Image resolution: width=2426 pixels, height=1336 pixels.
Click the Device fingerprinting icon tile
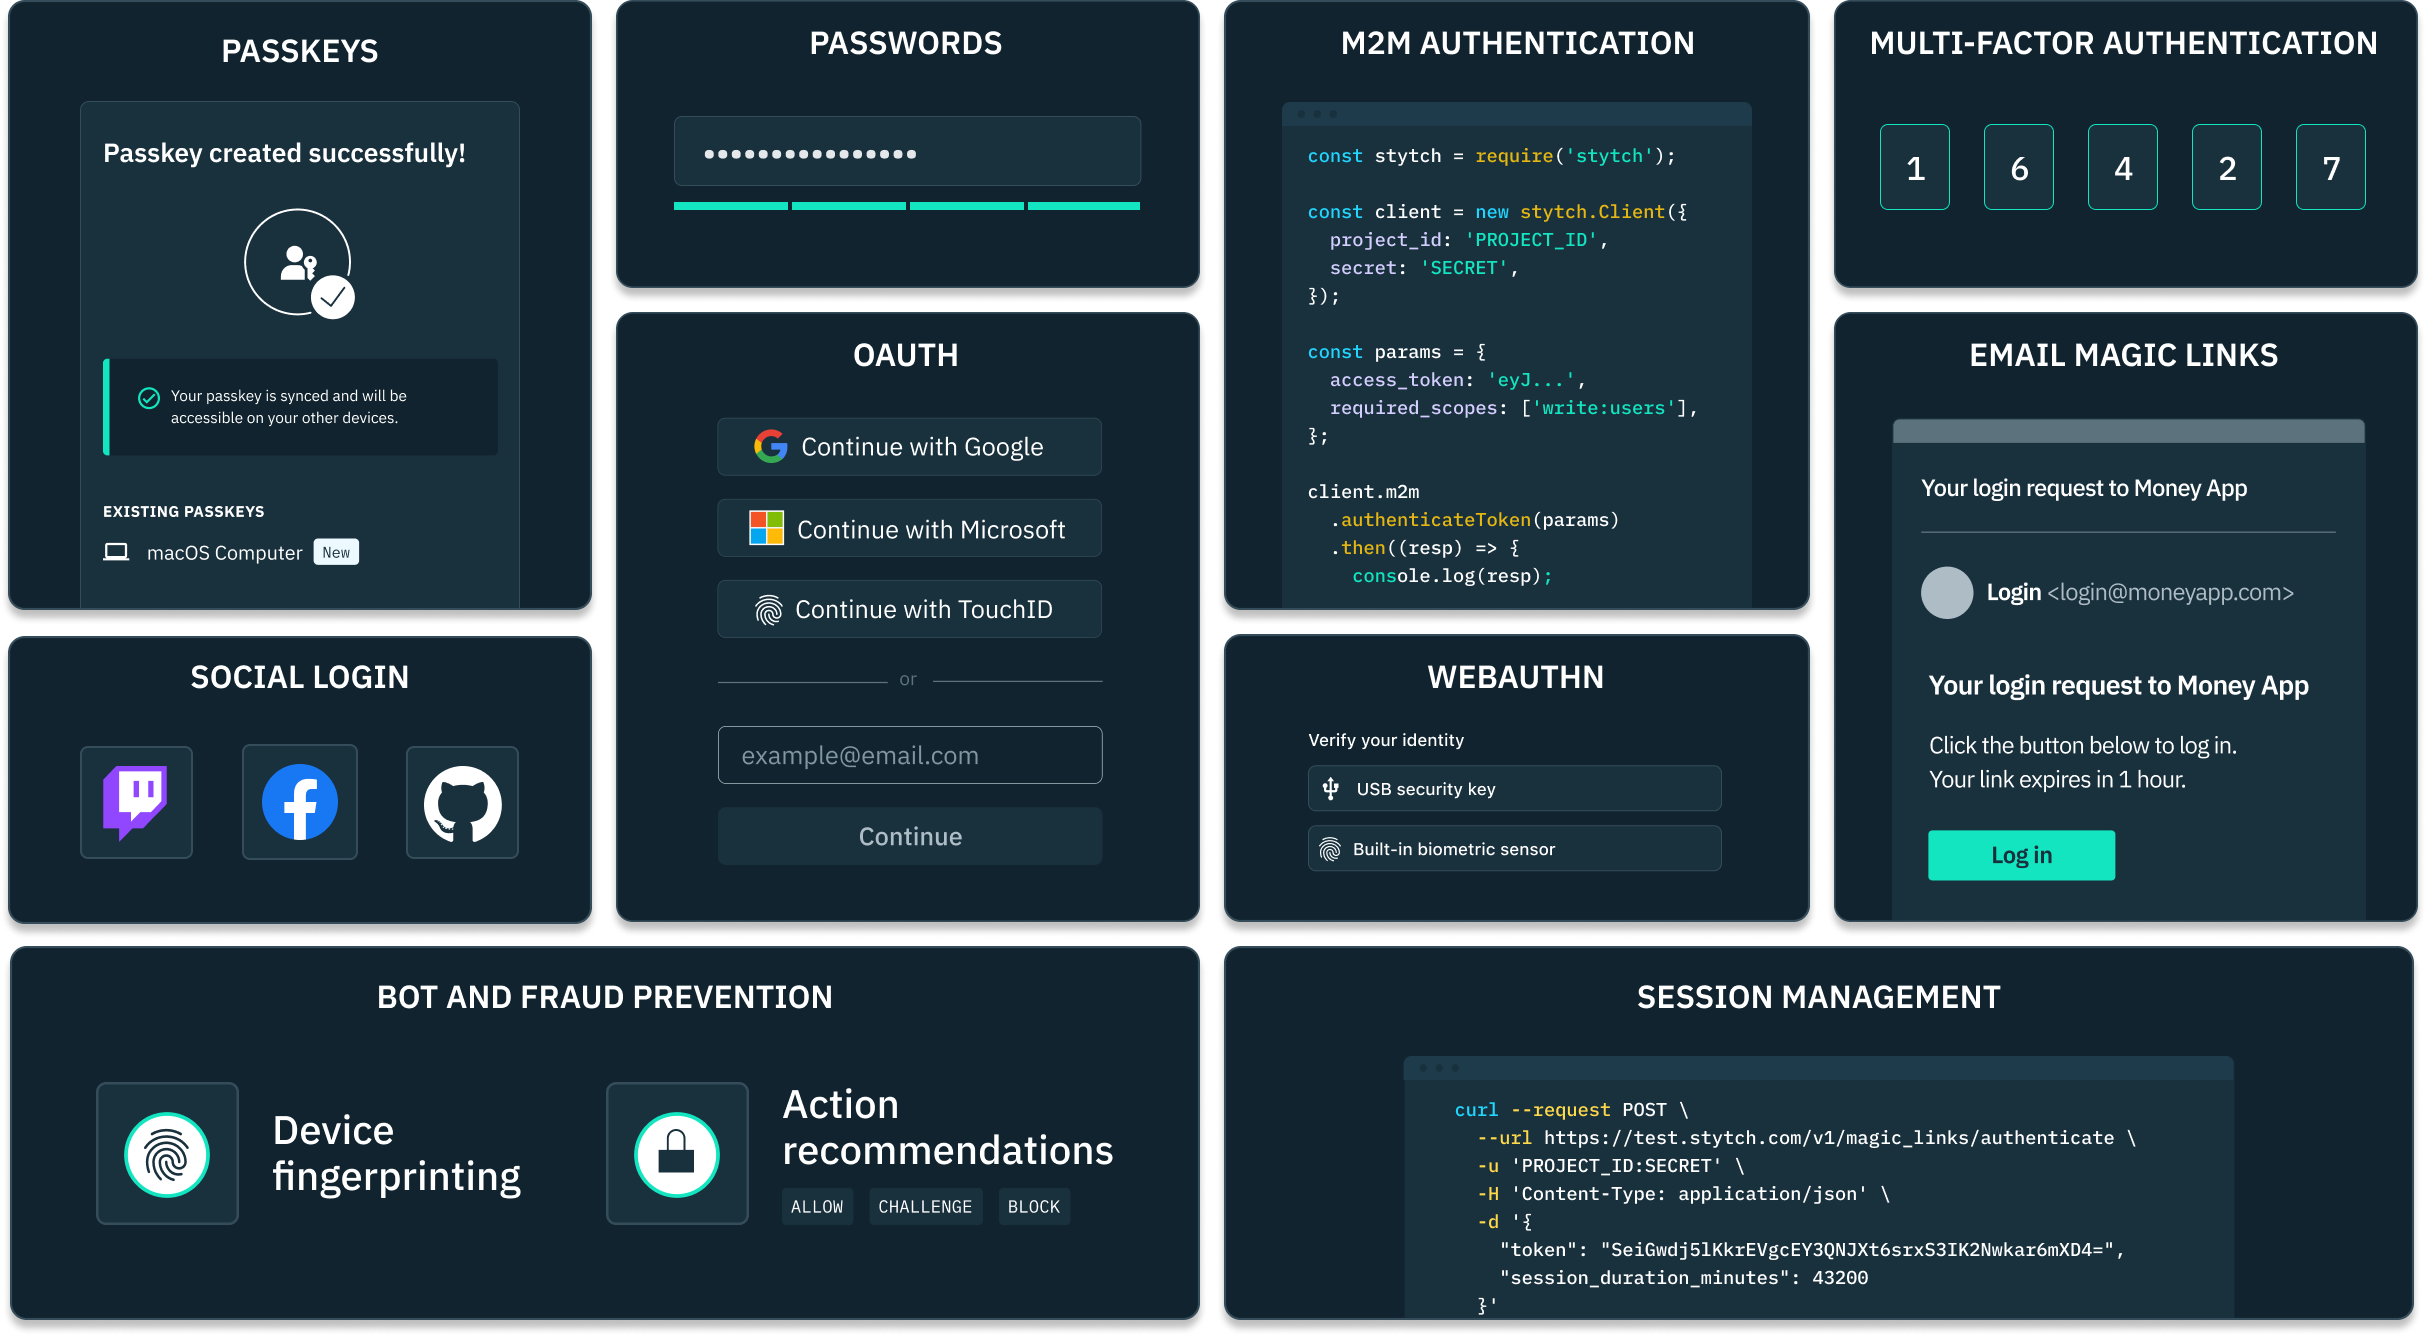[167, 1153]
